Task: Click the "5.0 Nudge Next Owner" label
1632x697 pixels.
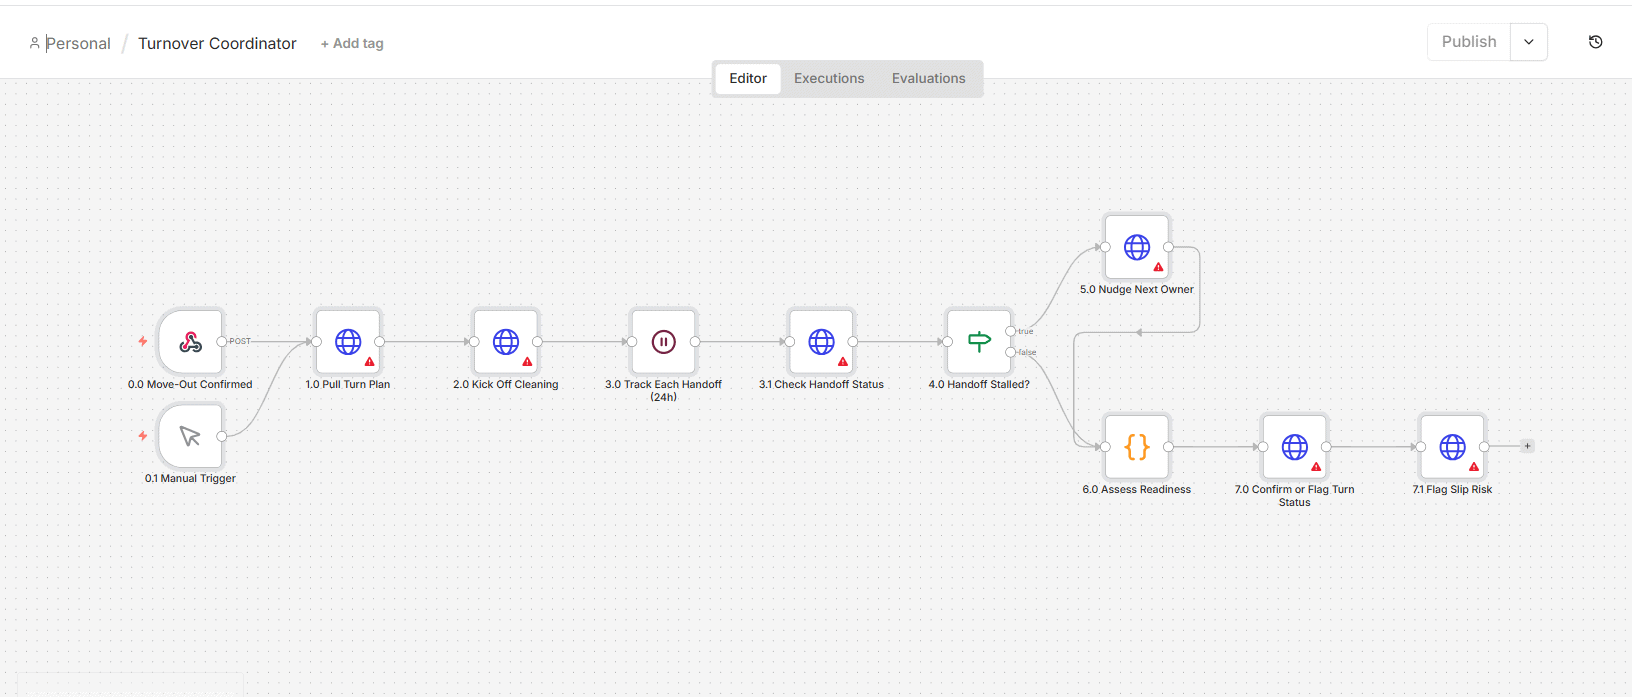Action: point(1137,290)
